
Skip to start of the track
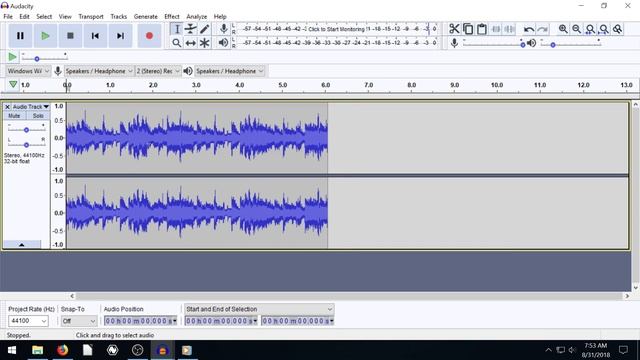point(95,36)
